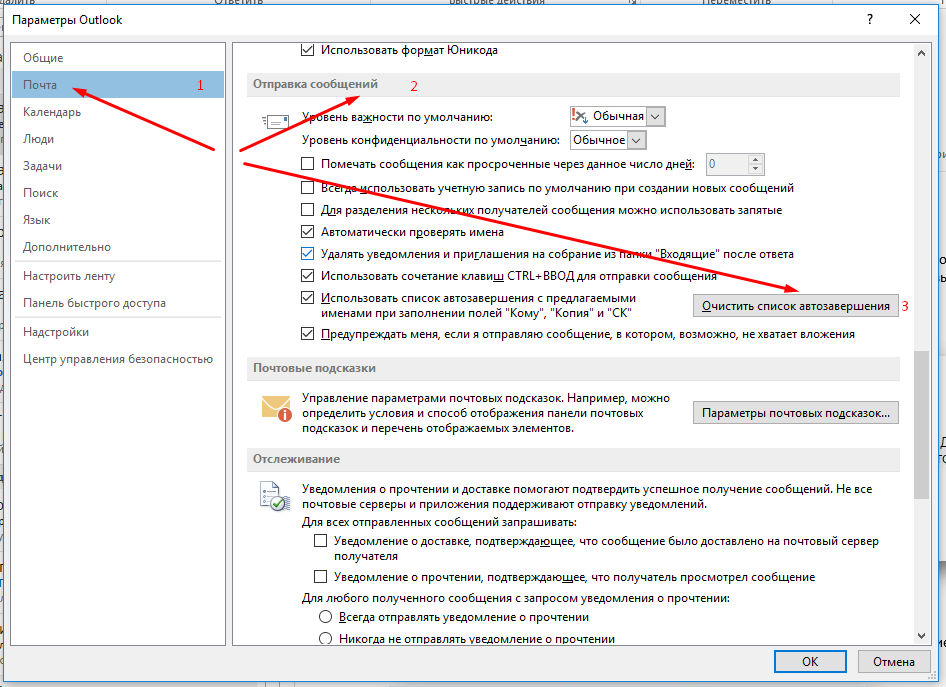Click the tracking receipt document icon
Viewport: 946px width, 687px height.
tap(275, 496)
